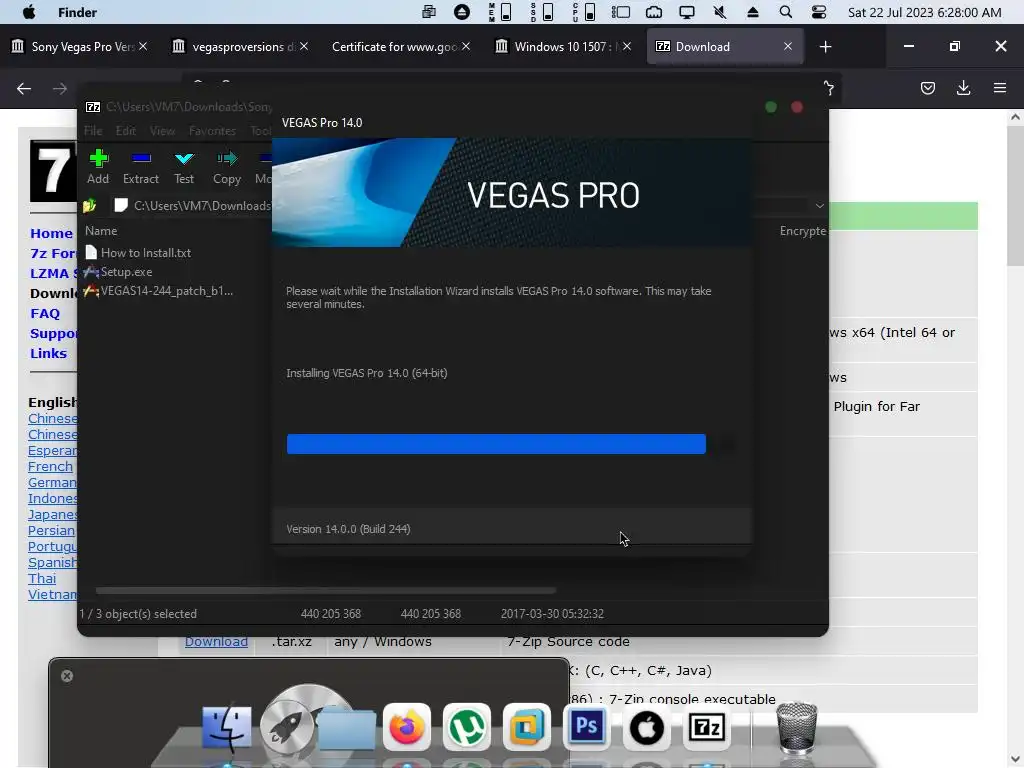Click the Name column header in 7-Zip
Screen dimensions: 1024x768
pyautogui.click(x=101, y=231)
